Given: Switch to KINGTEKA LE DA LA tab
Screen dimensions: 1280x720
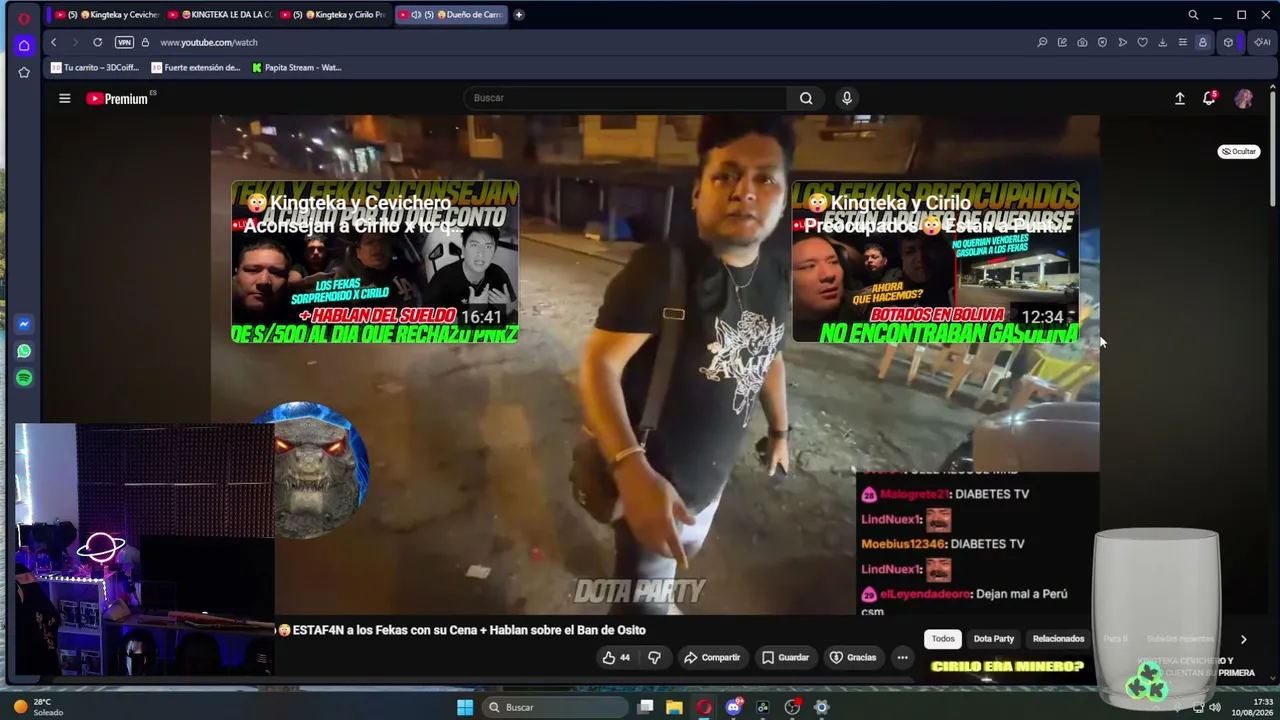Looking at the screenshot, I should tap(220, 15).
